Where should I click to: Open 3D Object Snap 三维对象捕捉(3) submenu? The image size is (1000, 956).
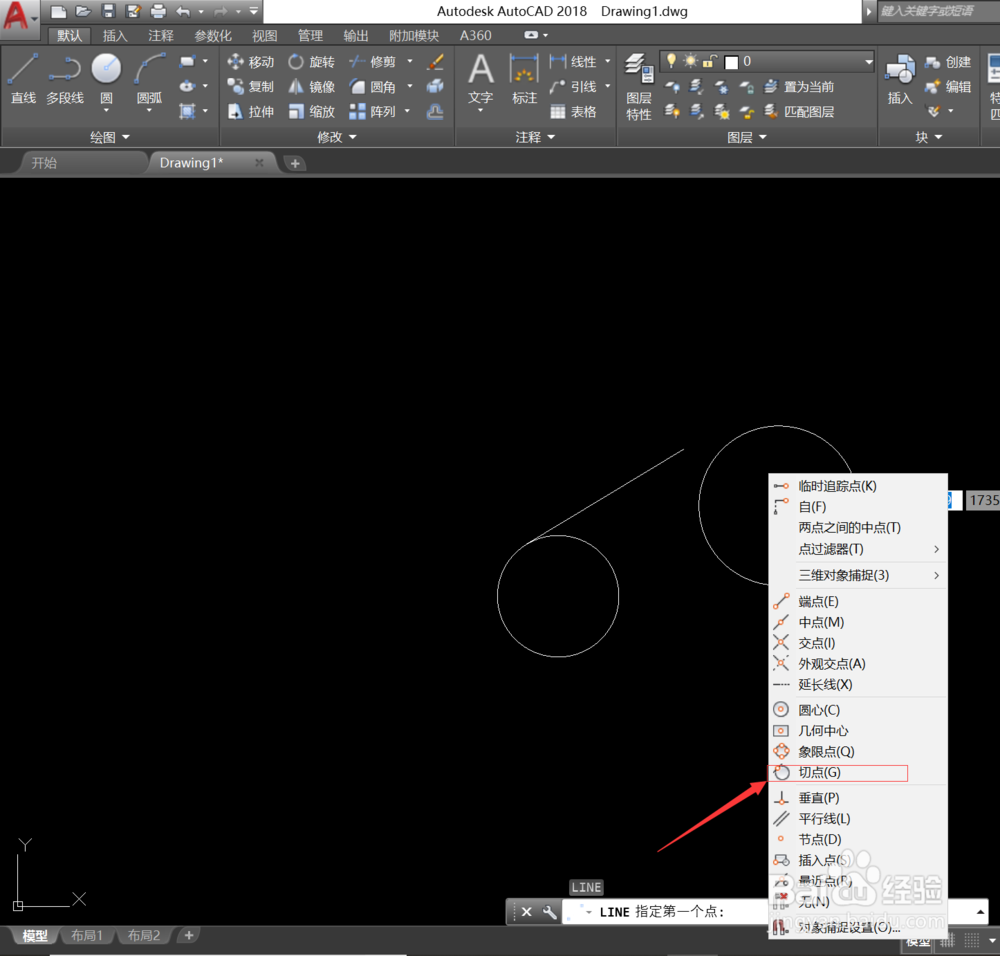(x=858, y=575)
